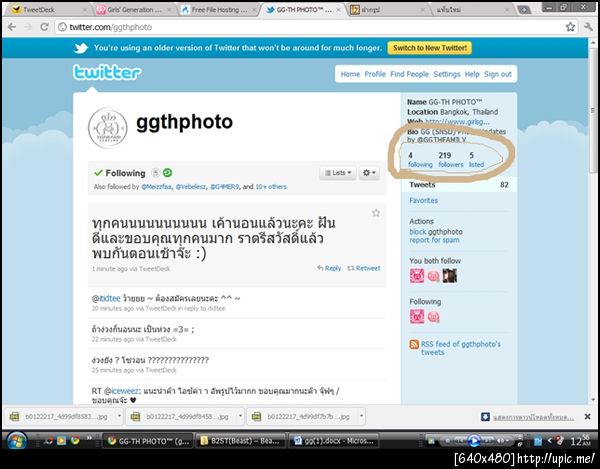Click the Profile navigation link
The image size is (600, 469).
click(x=375, y=74)
